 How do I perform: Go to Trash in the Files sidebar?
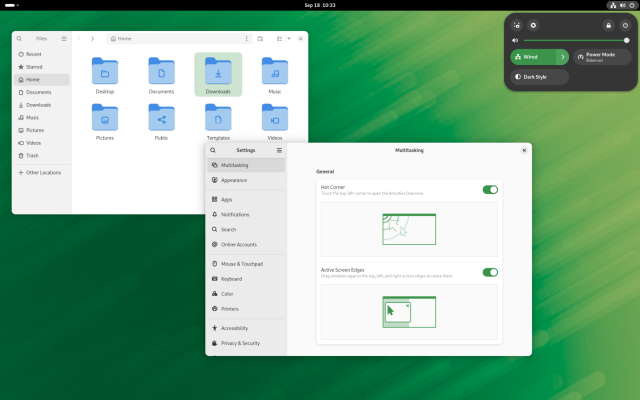pos(33,155)
